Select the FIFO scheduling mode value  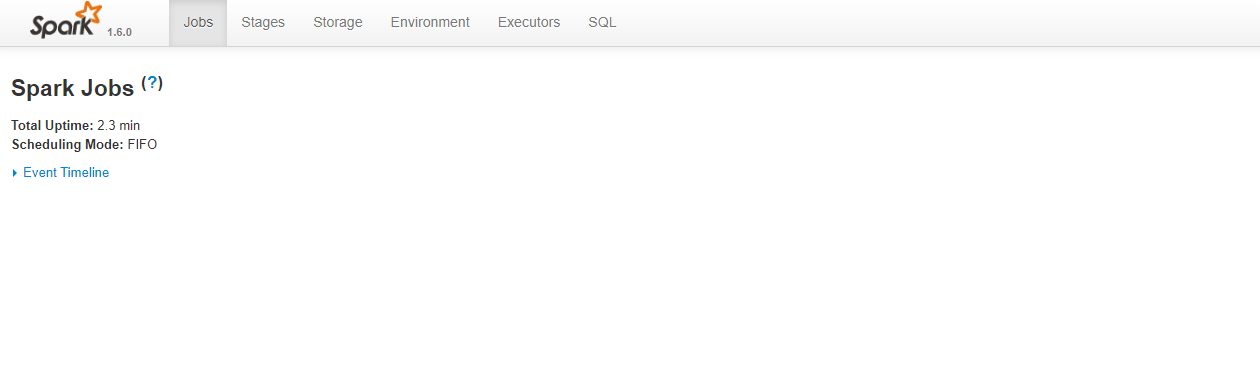pyautogui.click(x=143, y=145)
